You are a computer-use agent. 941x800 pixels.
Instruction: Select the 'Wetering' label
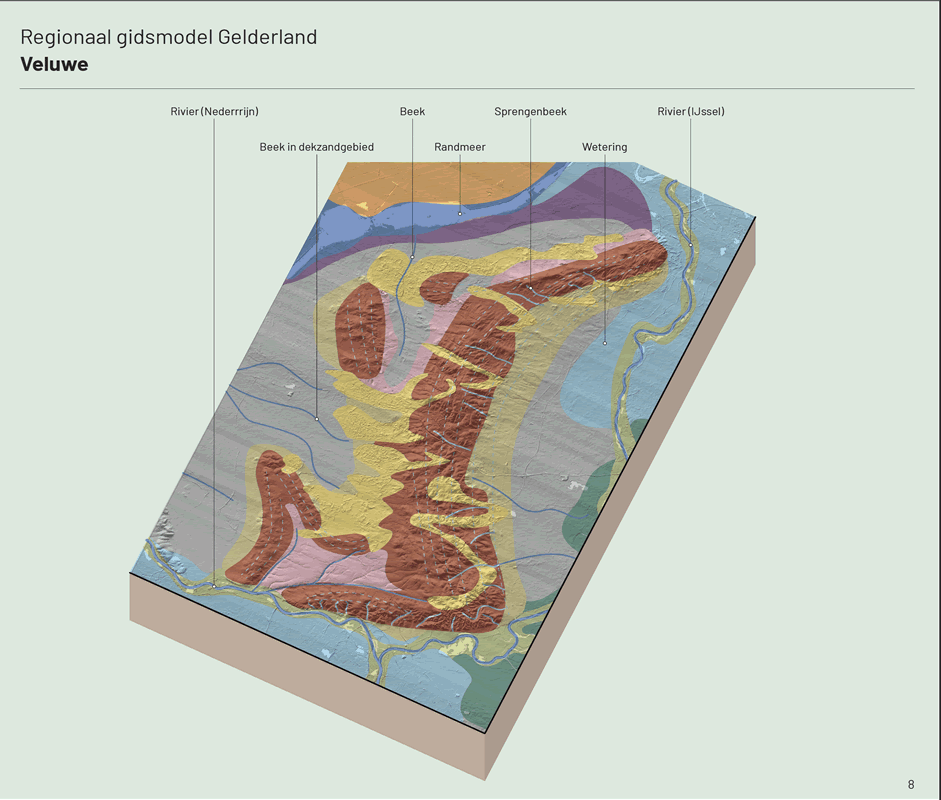(605, 147)
